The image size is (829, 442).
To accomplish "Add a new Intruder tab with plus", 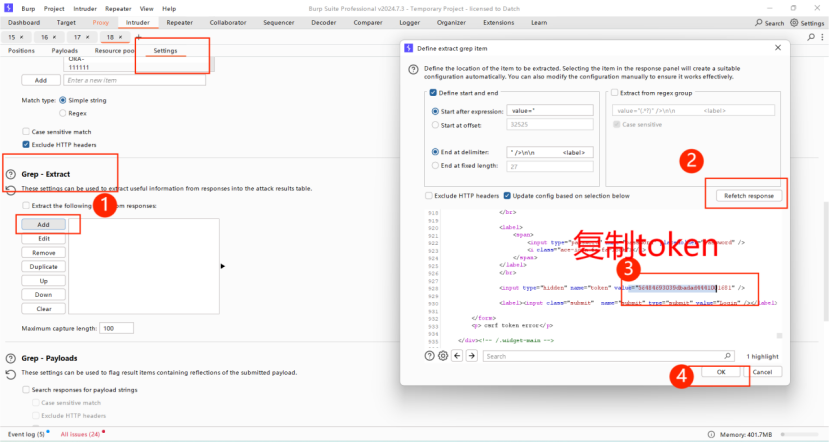I will pyautogui.click(x=139, y=38).
